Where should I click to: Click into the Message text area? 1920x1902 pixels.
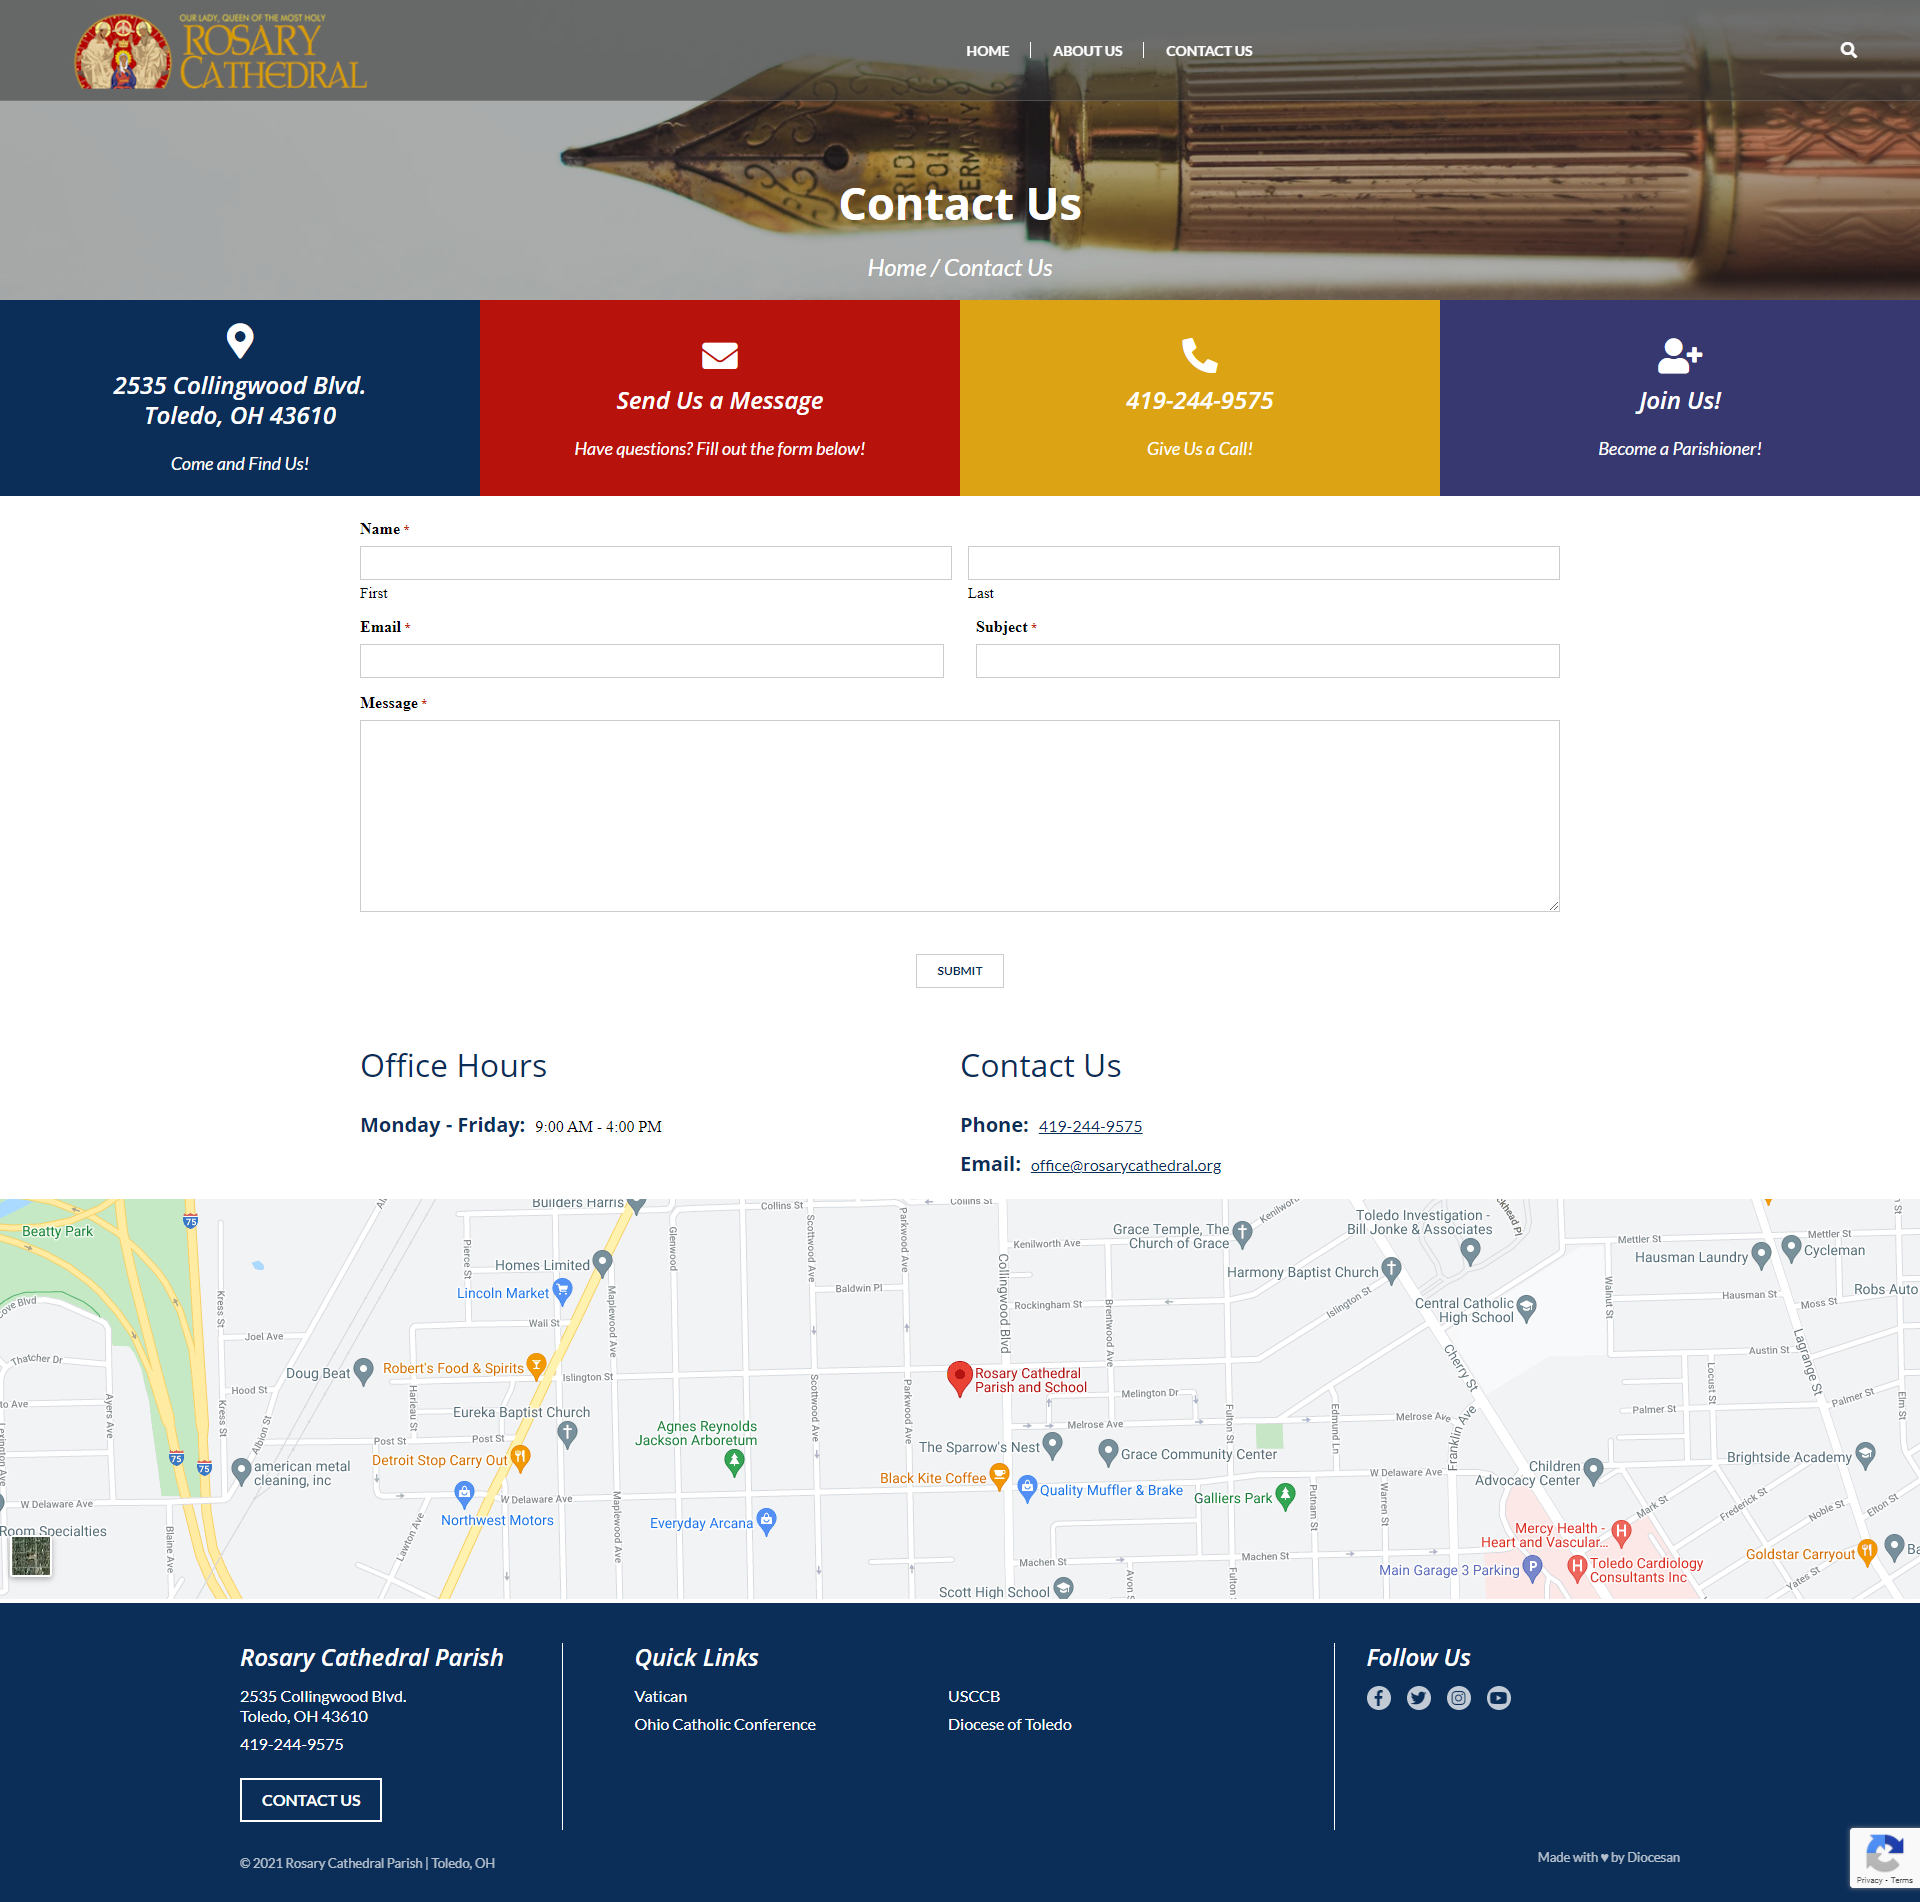point(959,816)
